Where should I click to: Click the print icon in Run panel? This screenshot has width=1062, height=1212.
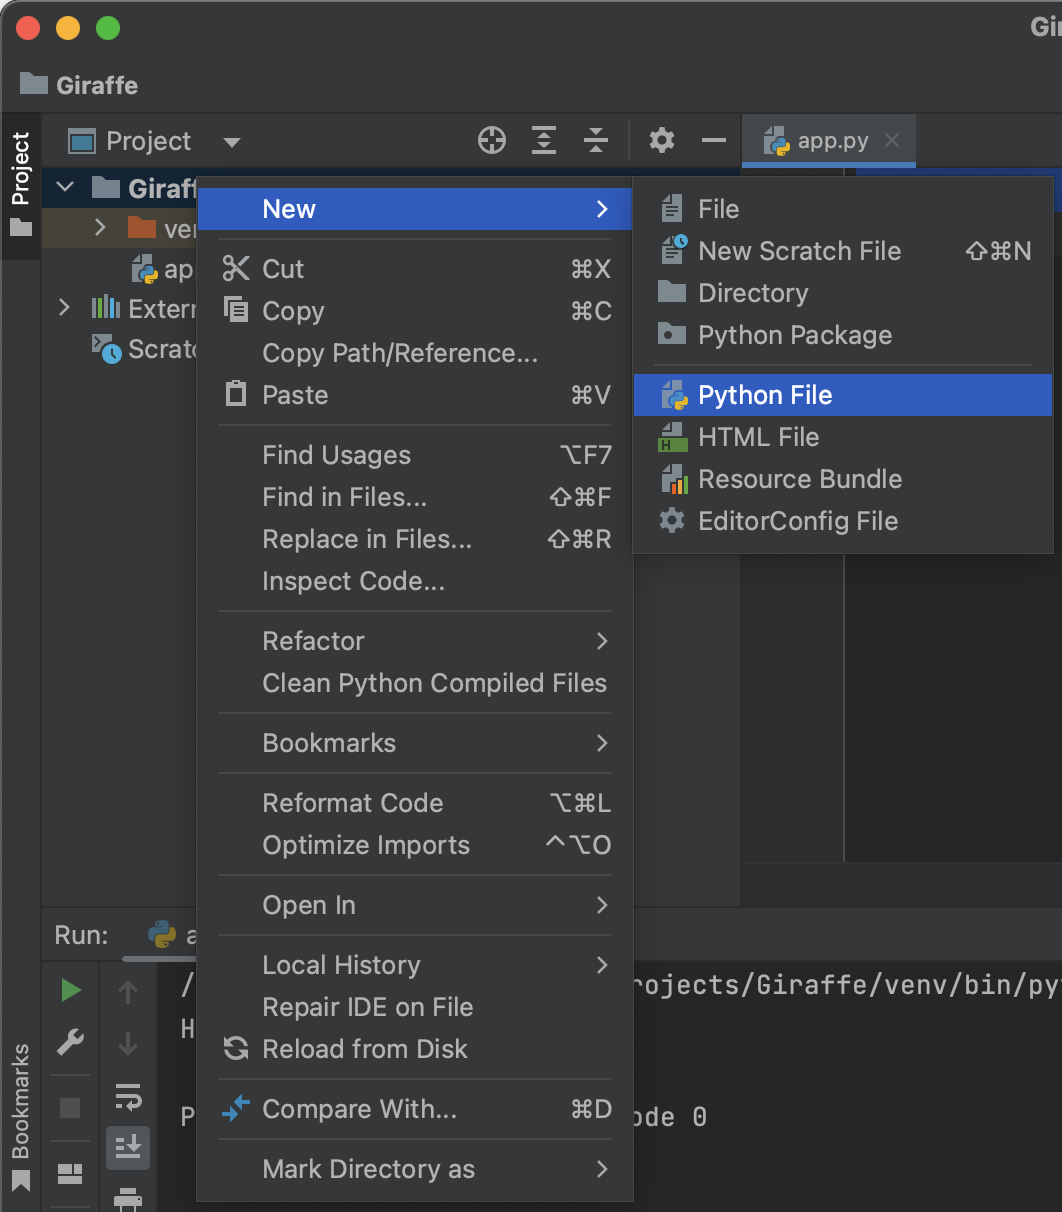click(128, 1198)
